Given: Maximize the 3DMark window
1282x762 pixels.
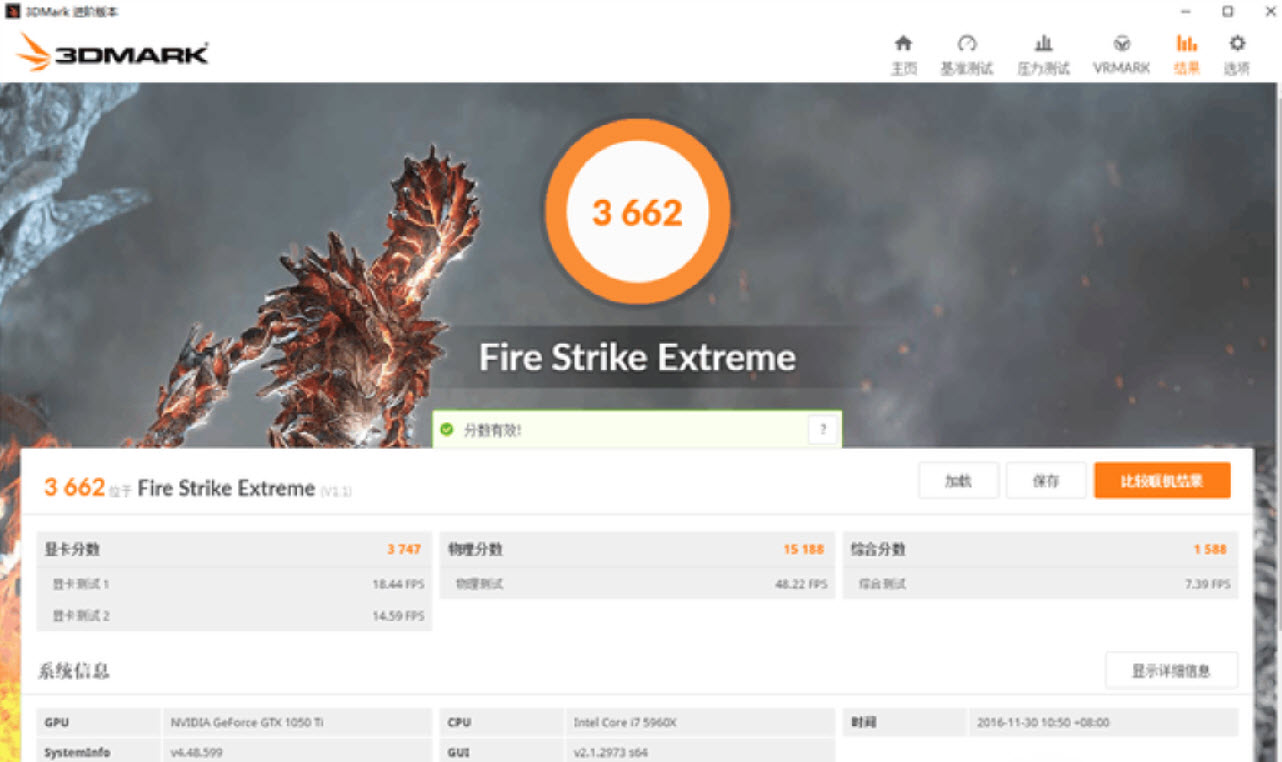Looking at the screenshot, I should (x=1228, y=11).
